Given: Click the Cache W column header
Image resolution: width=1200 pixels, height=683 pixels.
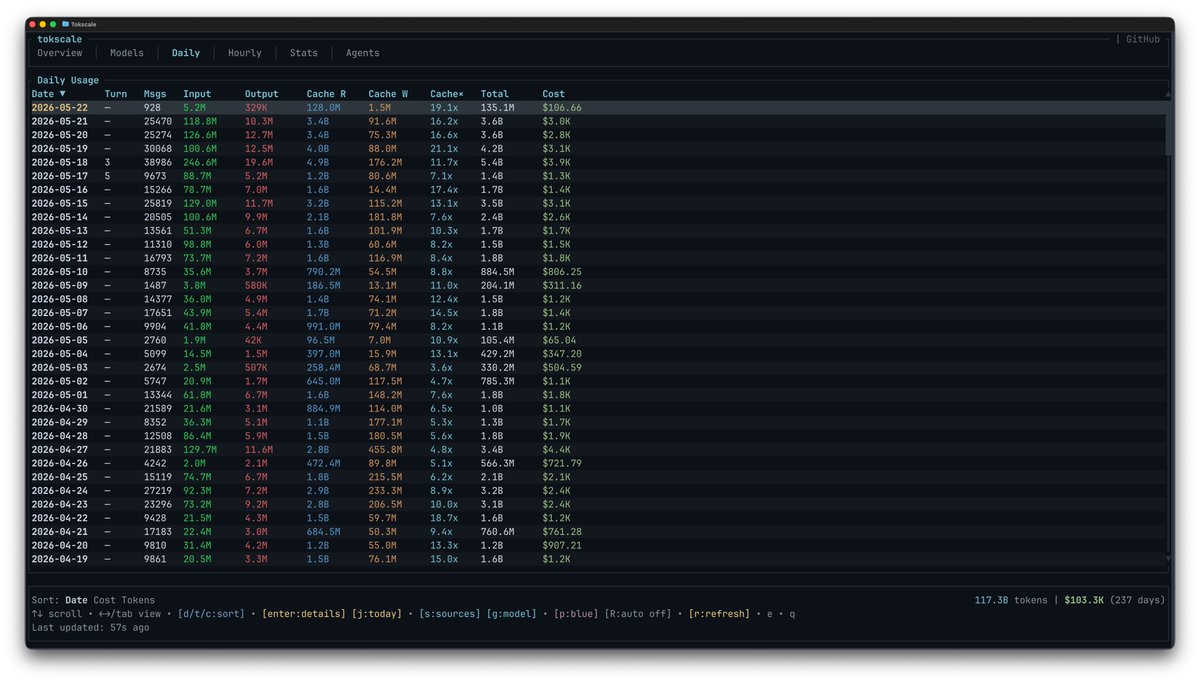Looking at the screenshot, I should pyautogui.click(x=388, y=94).
